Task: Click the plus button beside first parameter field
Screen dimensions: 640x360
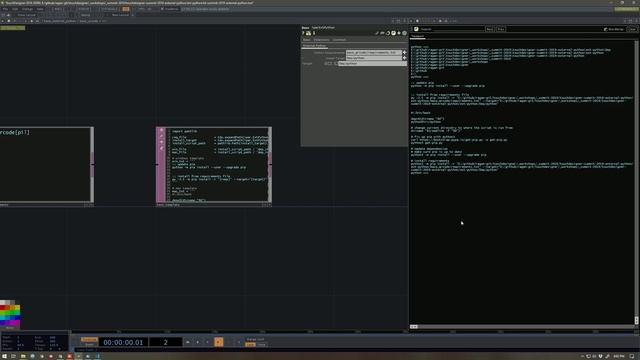Action: tap(404, 53)
